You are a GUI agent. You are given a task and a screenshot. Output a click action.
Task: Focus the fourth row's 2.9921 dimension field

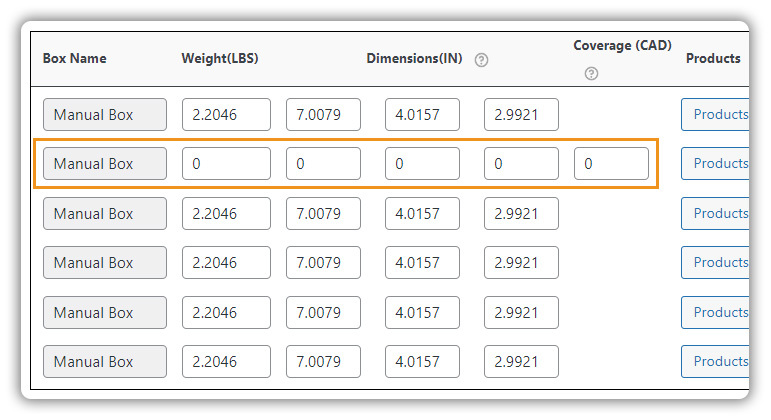tap(521, 263)
